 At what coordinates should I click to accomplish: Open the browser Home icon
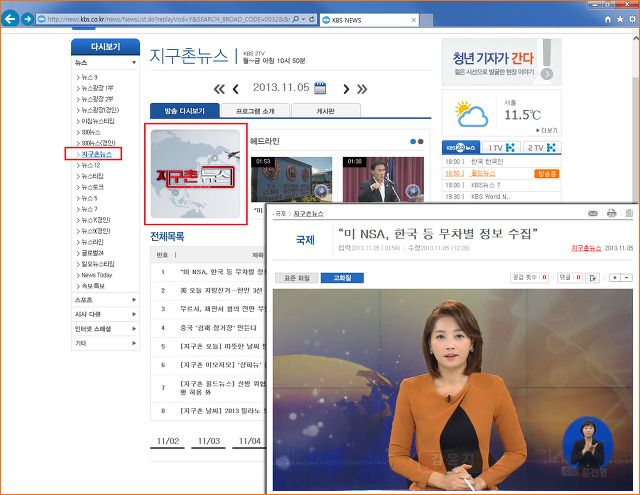coord(608,19)
